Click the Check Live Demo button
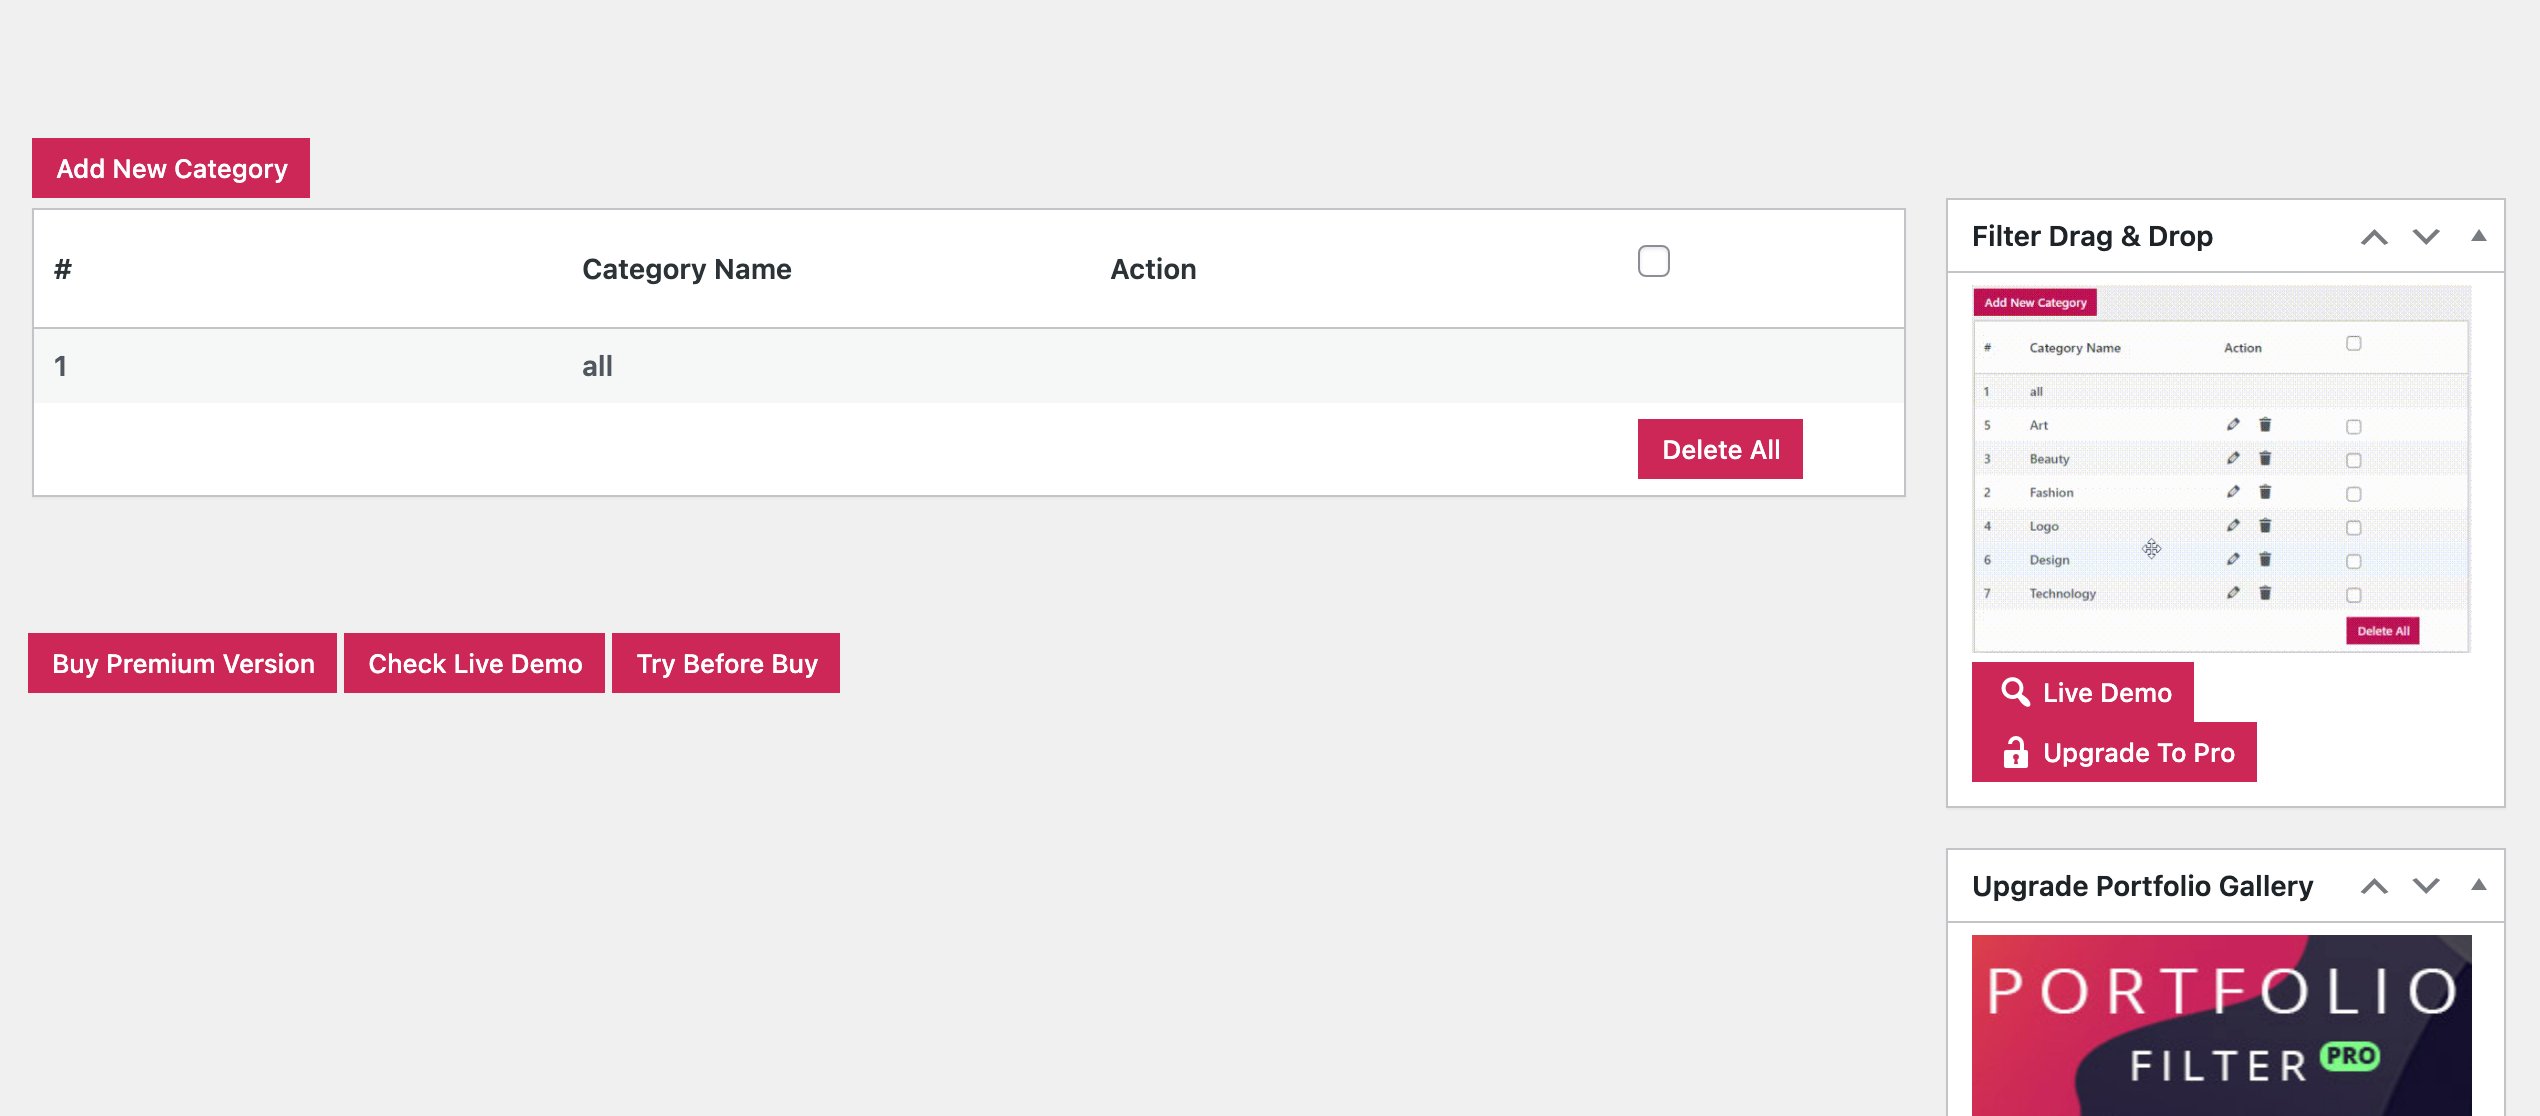 (475, 663)
